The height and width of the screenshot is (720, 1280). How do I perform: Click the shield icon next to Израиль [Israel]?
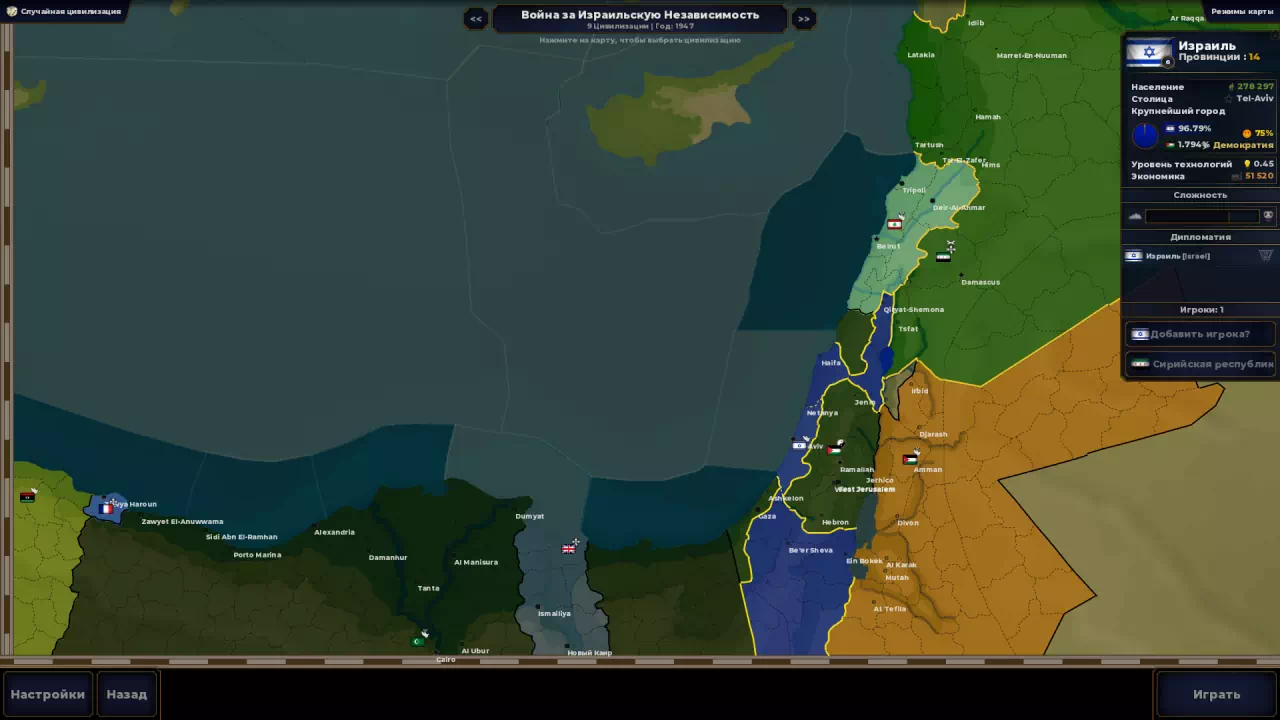(x=1266, y=256)
